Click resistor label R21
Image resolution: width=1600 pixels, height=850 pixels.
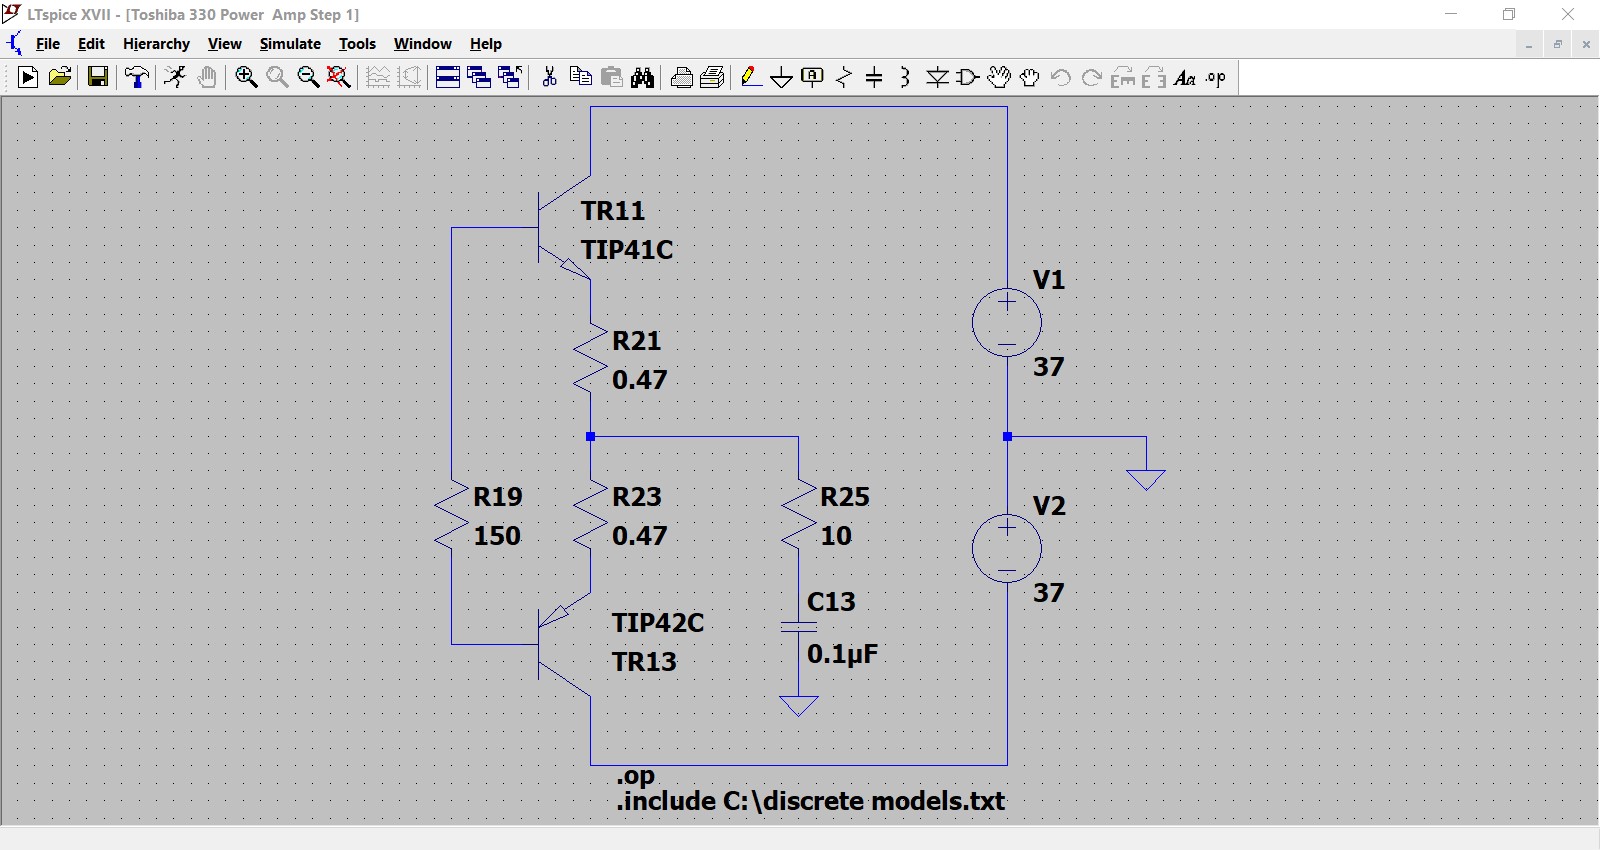(x=637, y=341)
